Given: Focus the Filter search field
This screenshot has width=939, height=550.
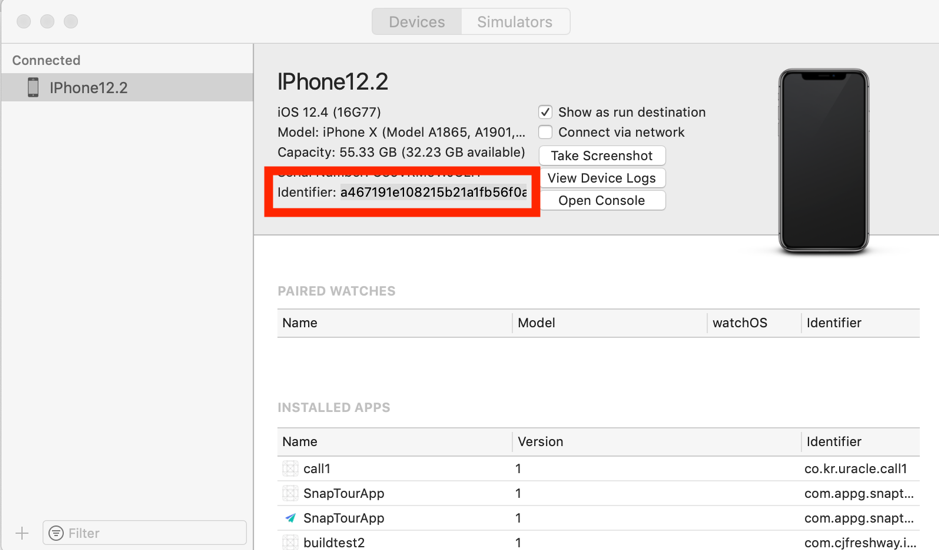Looking at the screenshot, I should coord(144,533).
